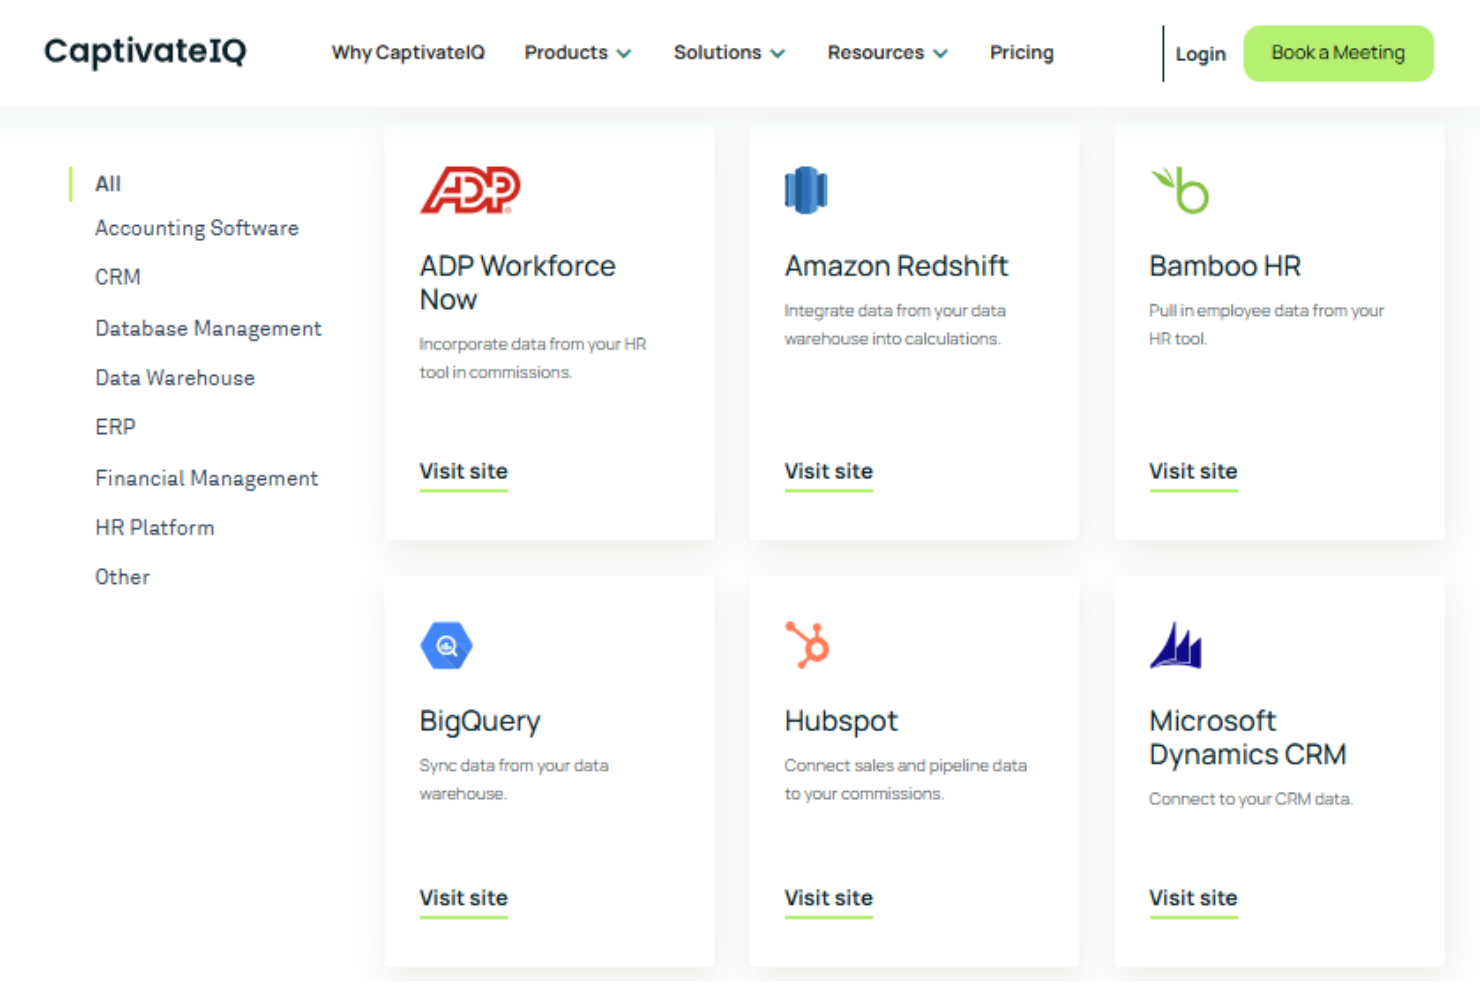Viewport: 1480px width, 987px height.
Task: Click the Hubspot card title
Action: point(842,721)
